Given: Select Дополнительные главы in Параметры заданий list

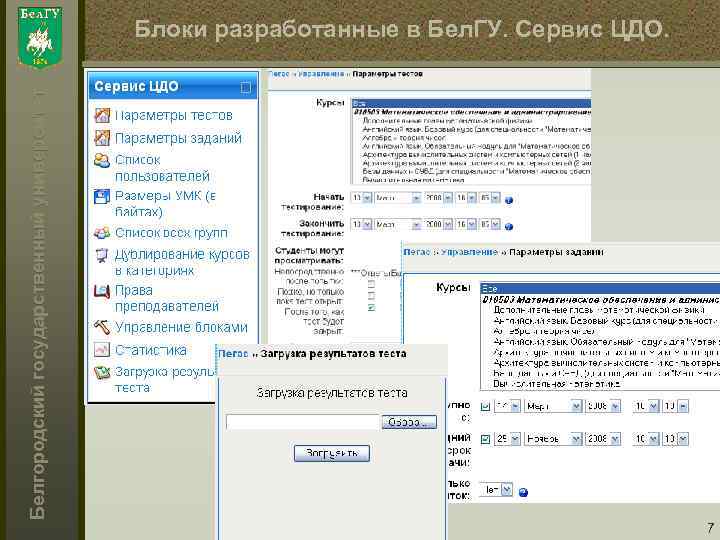Looking at the screenshot, I should (599, 310).
